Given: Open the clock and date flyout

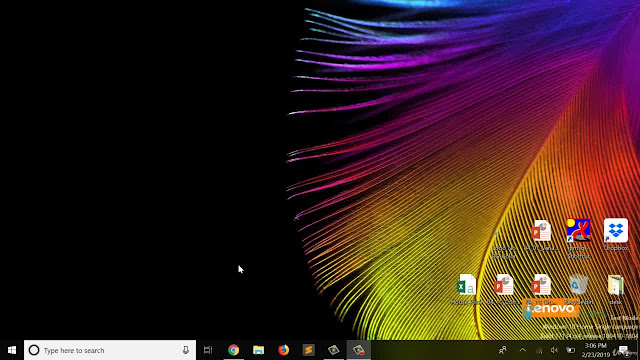Looking at the screenshot, I should pyautogui.click(x=596, y=350).
